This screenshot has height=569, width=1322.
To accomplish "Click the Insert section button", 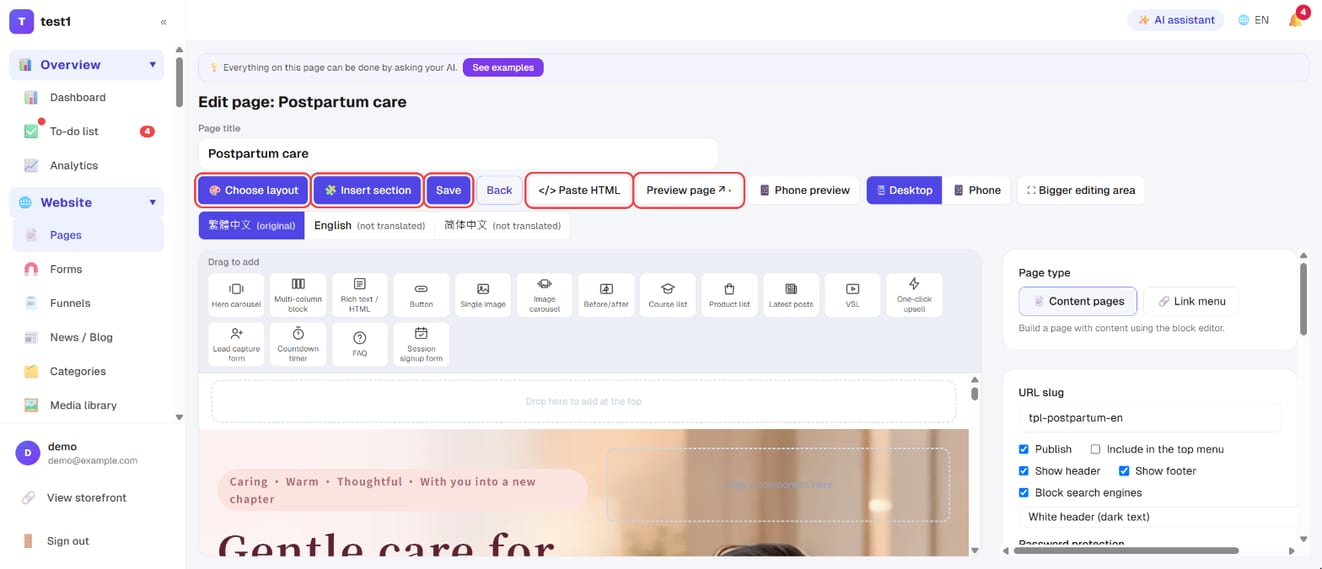I will tap(367, 190).
